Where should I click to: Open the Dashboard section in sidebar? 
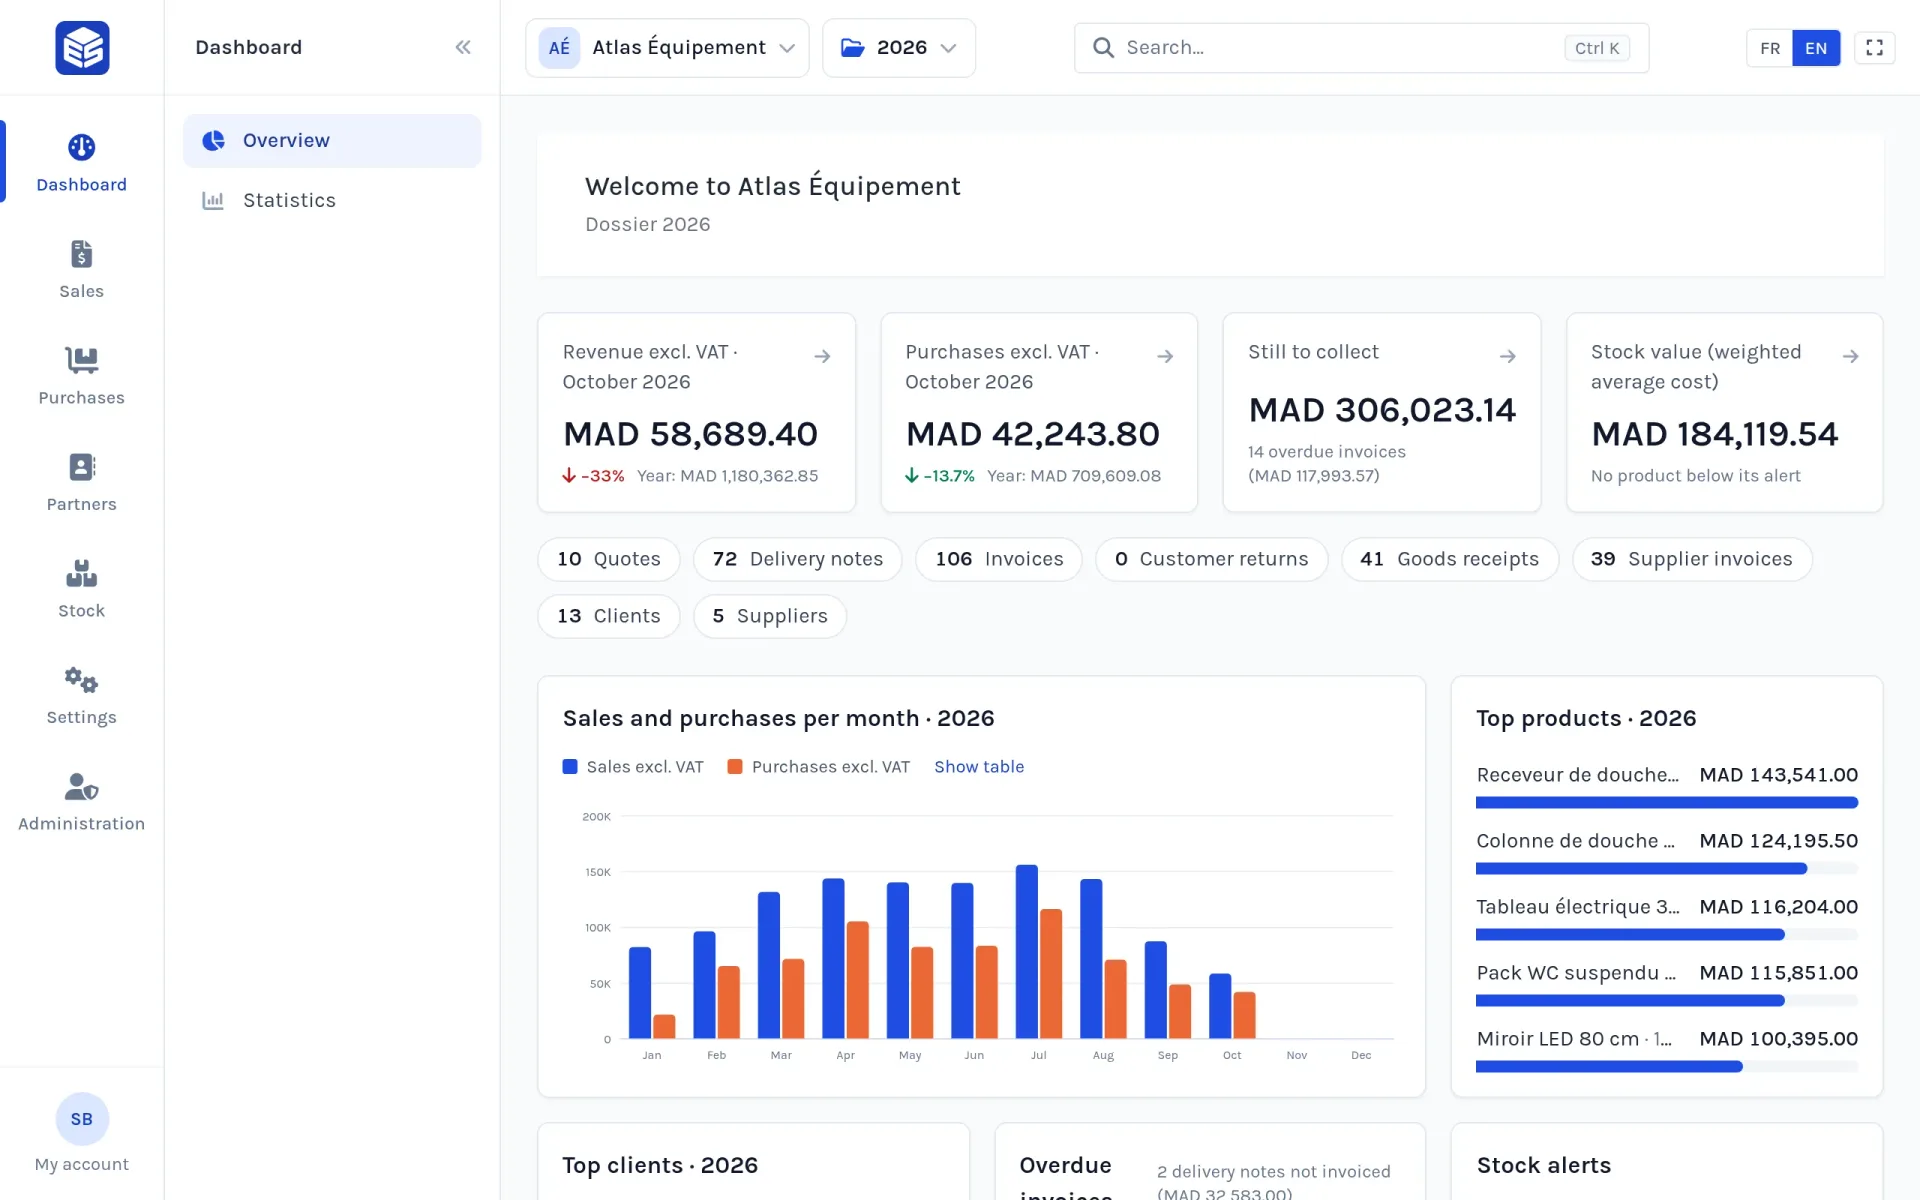[82, 163]
